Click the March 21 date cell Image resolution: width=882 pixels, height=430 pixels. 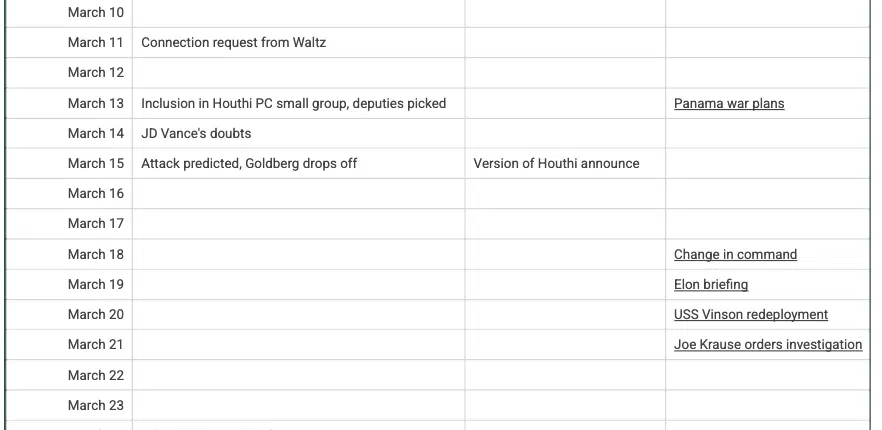coord(69,344)
